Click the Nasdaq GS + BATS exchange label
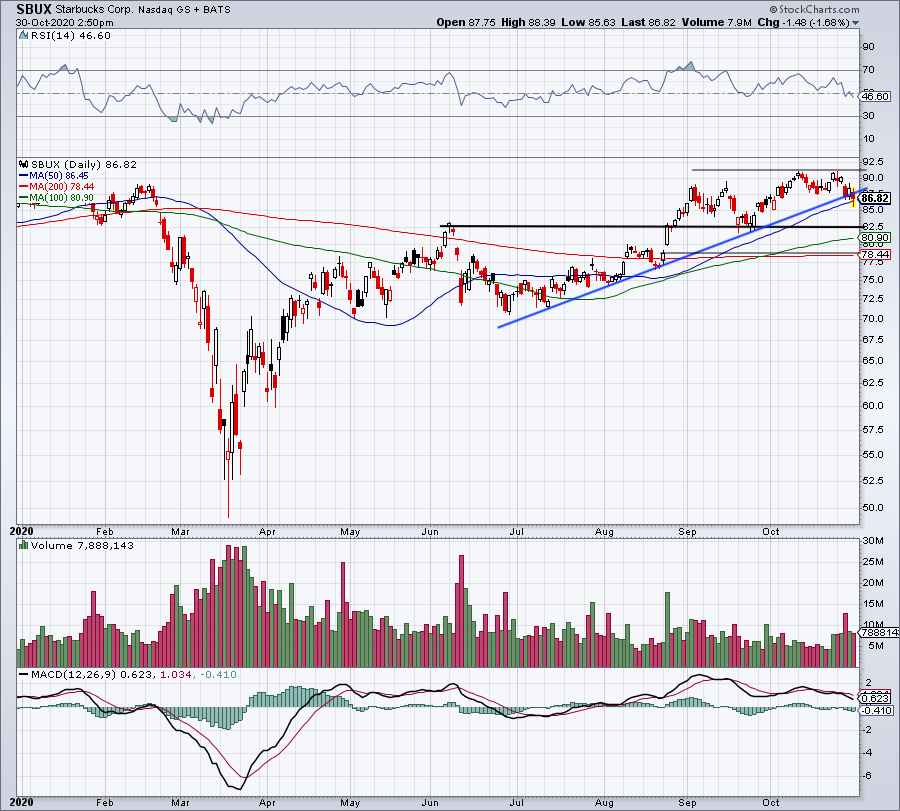 (184, 10)
